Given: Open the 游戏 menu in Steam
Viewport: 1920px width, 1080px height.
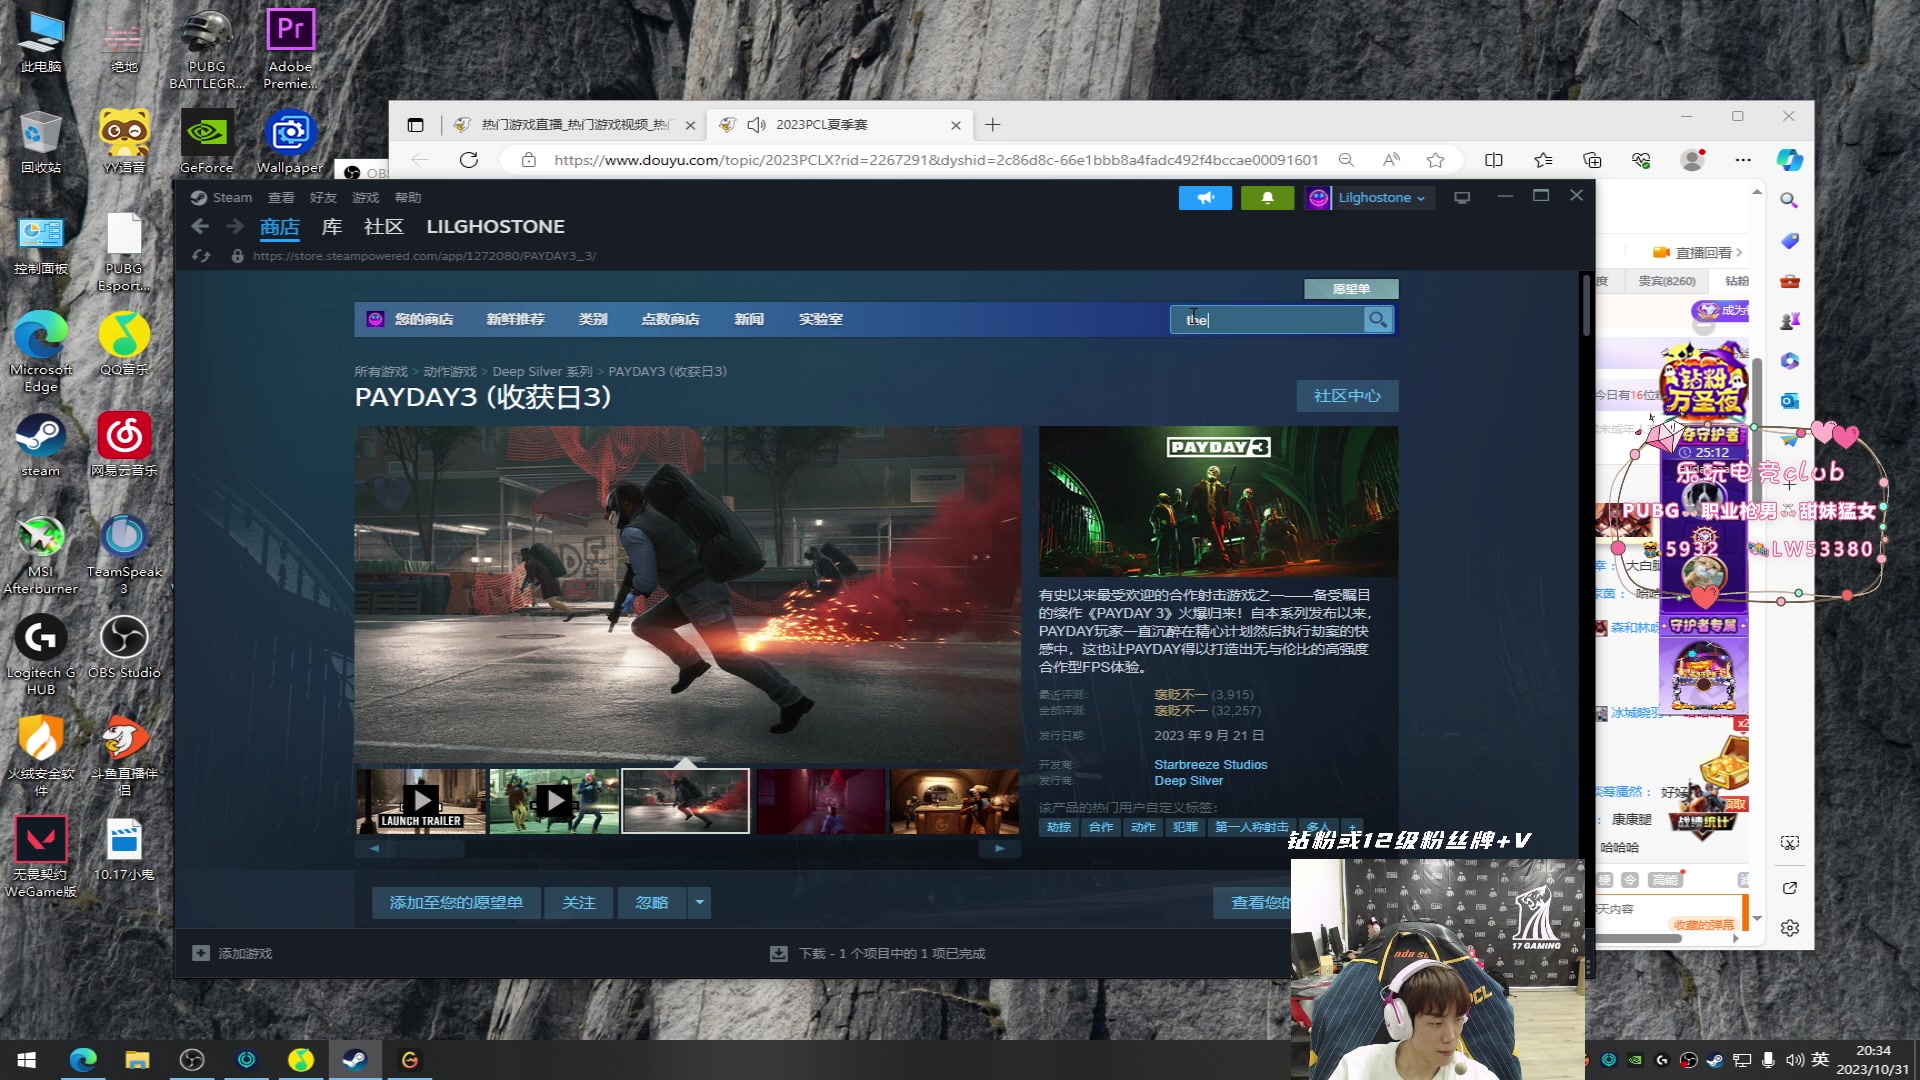Looking at the screenshot, I should point(365,198).
